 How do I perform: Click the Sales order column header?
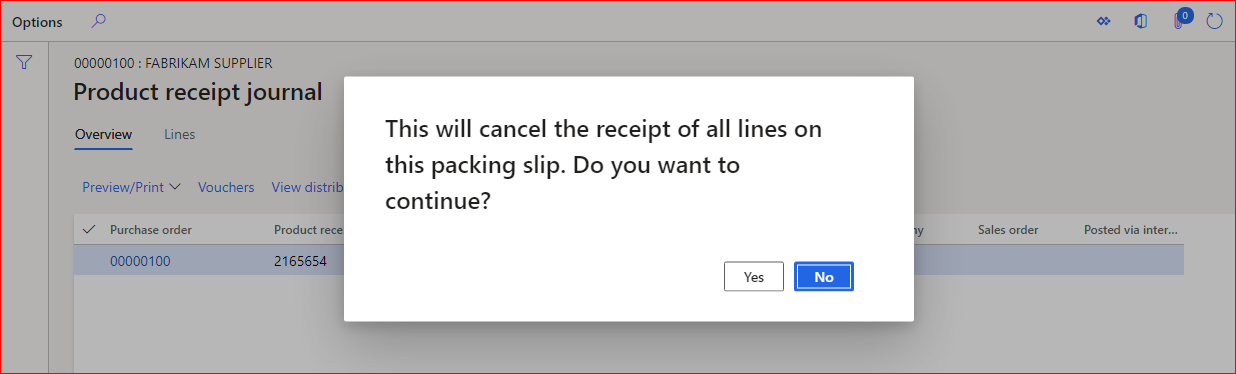click(x=1008, y=230)
